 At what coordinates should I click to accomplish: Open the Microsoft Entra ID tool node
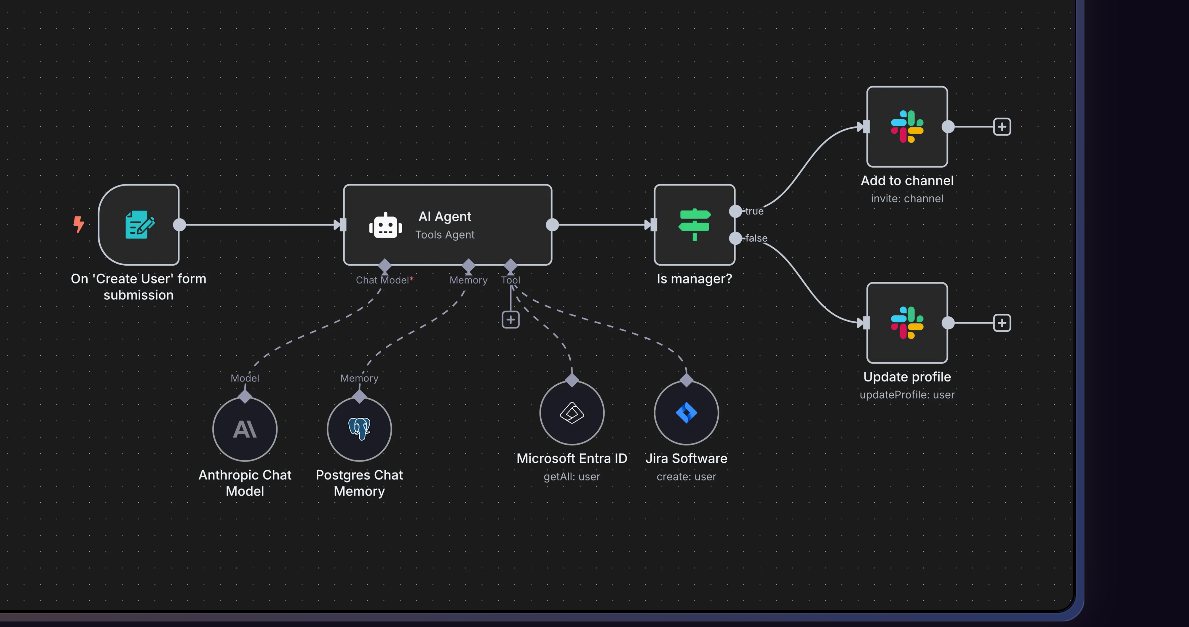coord(572,413)
